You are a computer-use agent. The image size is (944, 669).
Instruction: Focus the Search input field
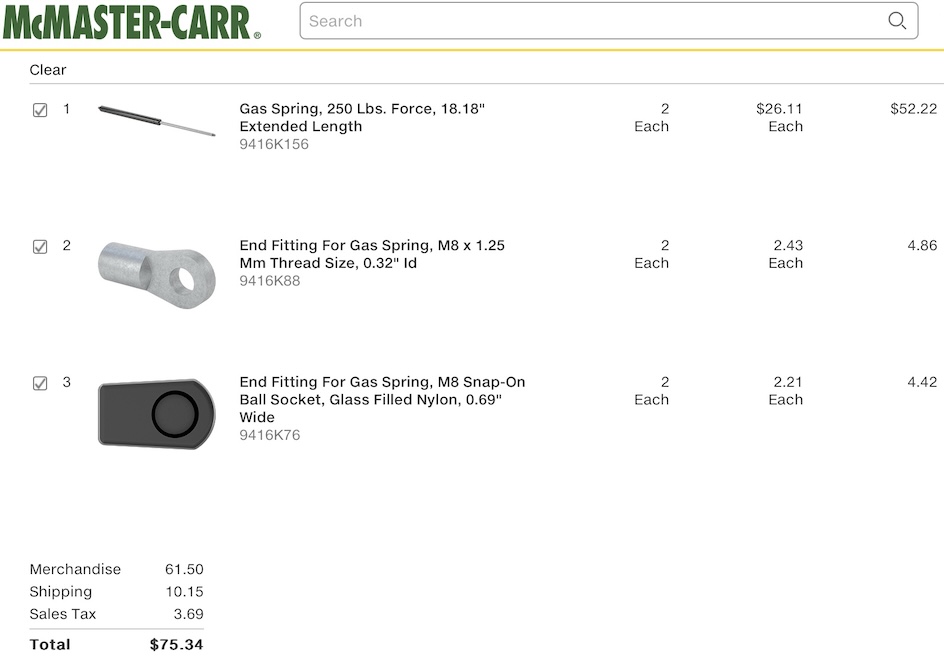(590, 21)
